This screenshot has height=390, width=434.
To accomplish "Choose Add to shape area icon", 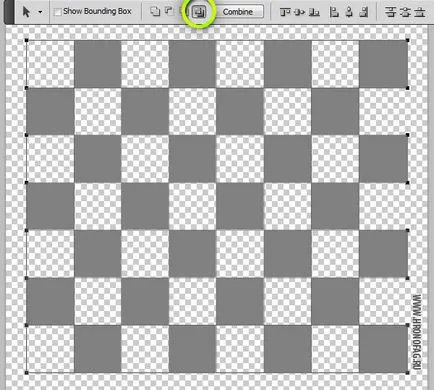I will click(155, 12).
